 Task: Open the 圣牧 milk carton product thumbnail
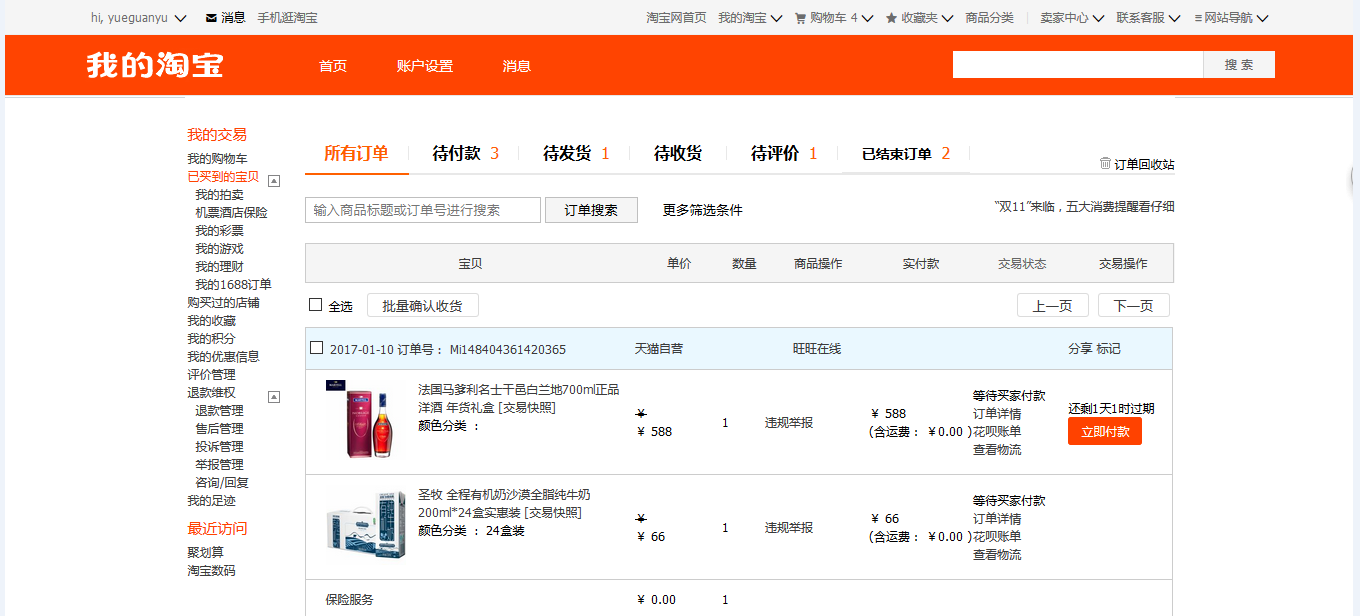[366, 523]
